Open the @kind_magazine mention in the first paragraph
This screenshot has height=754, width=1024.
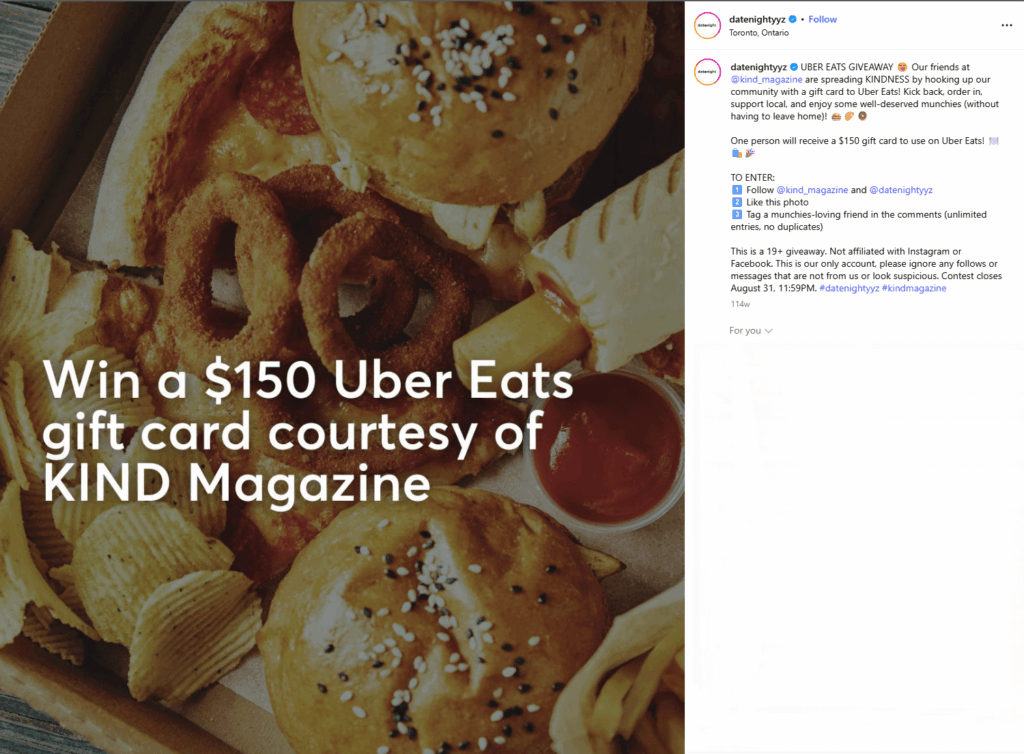pos(766,79)
